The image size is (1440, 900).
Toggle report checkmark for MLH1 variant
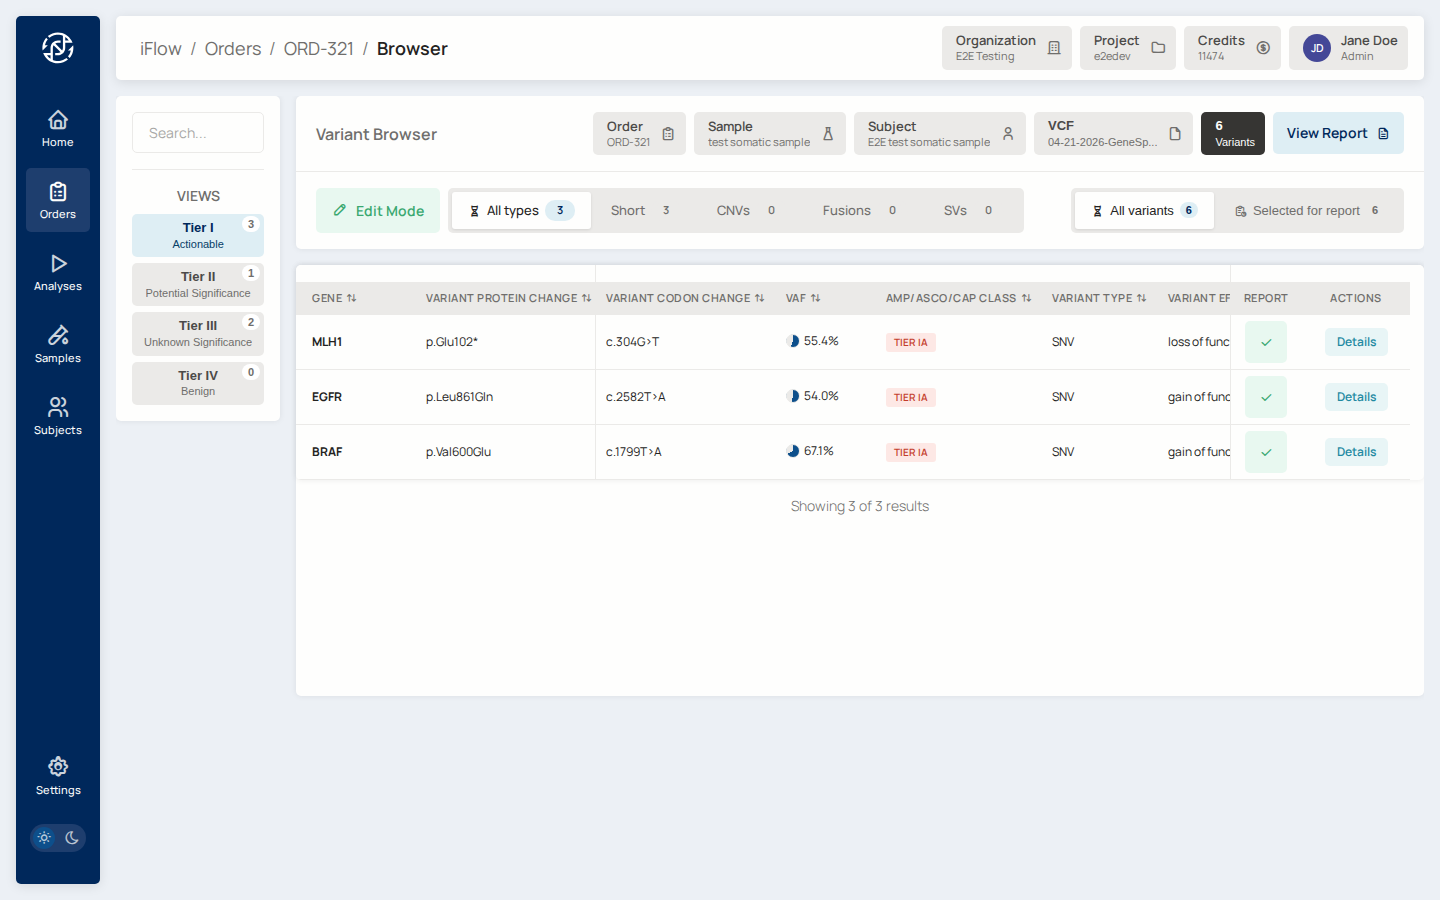pos(1265,342)
